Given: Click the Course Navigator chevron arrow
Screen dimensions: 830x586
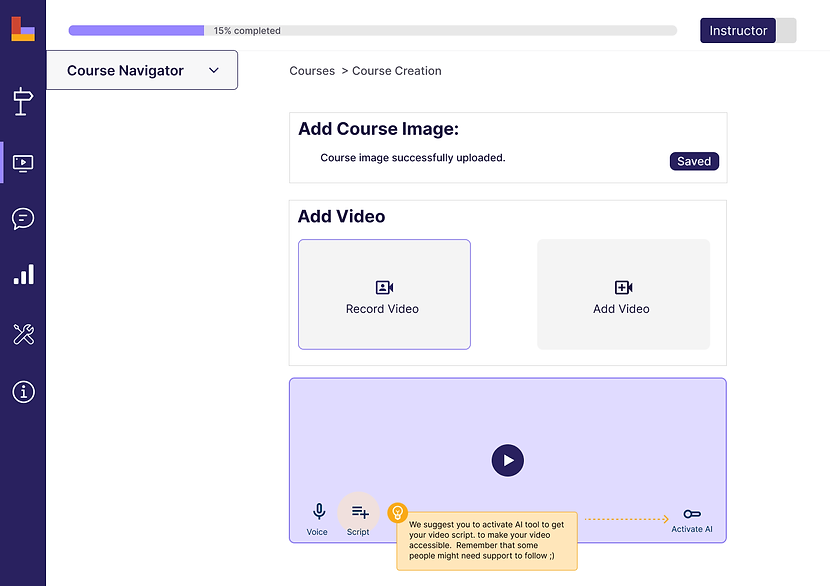Looking at the screenshot, I should click(x=214, y=70).
